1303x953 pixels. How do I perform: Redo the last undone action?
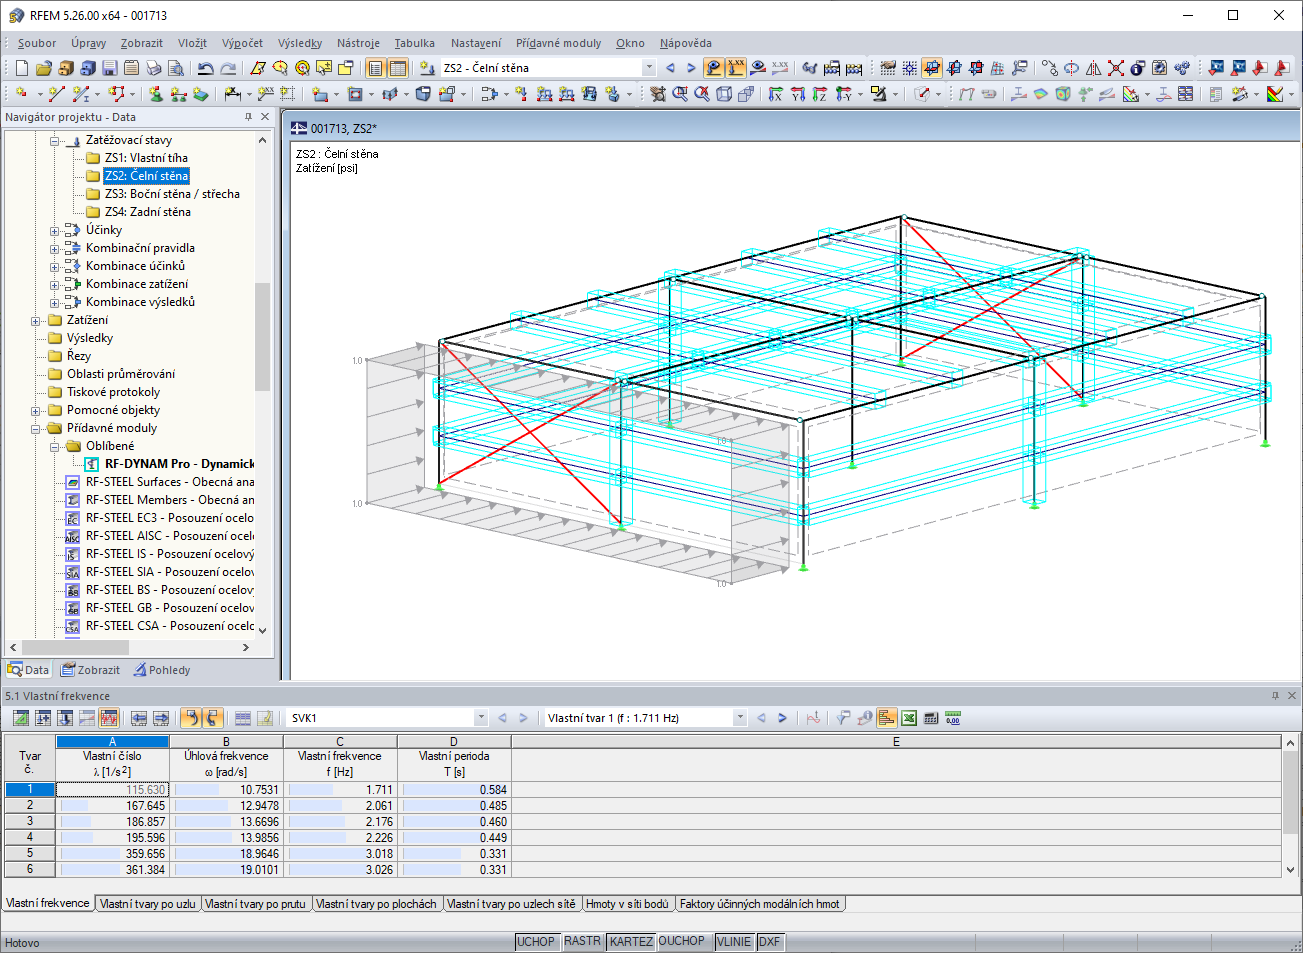228,68
